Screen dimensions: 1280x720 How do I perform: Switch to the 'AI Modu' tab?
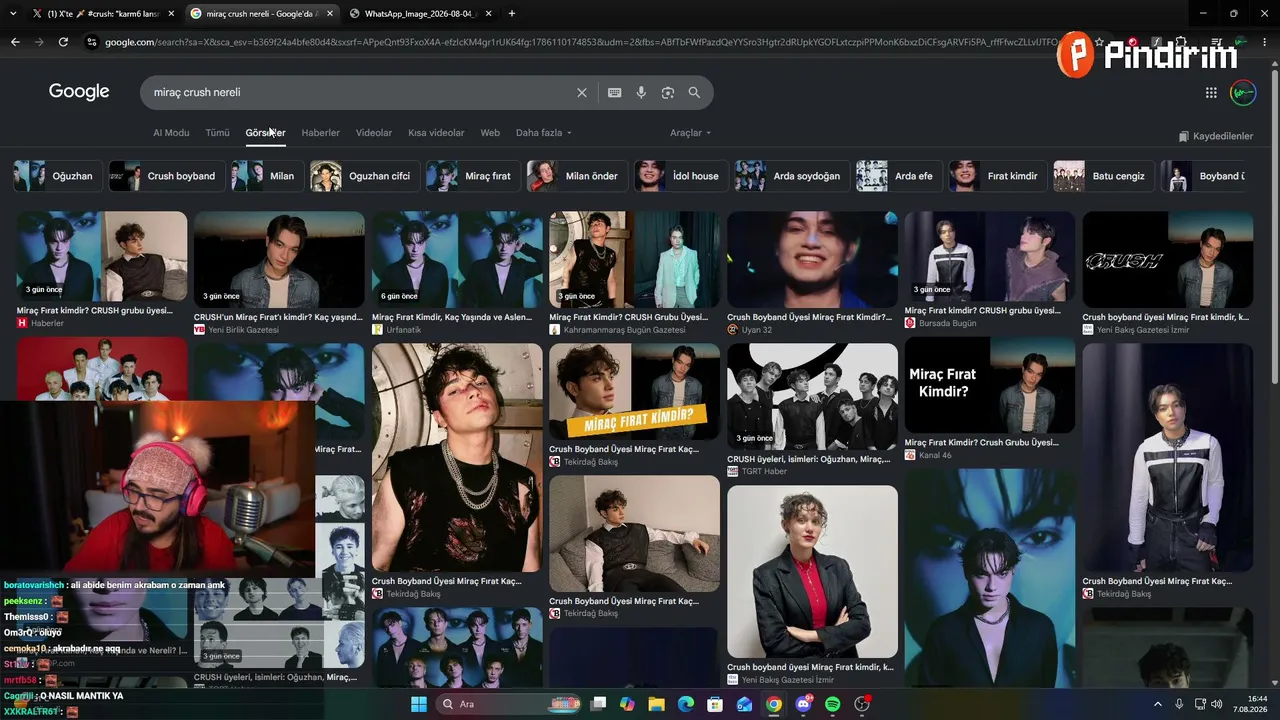(171, 133)
